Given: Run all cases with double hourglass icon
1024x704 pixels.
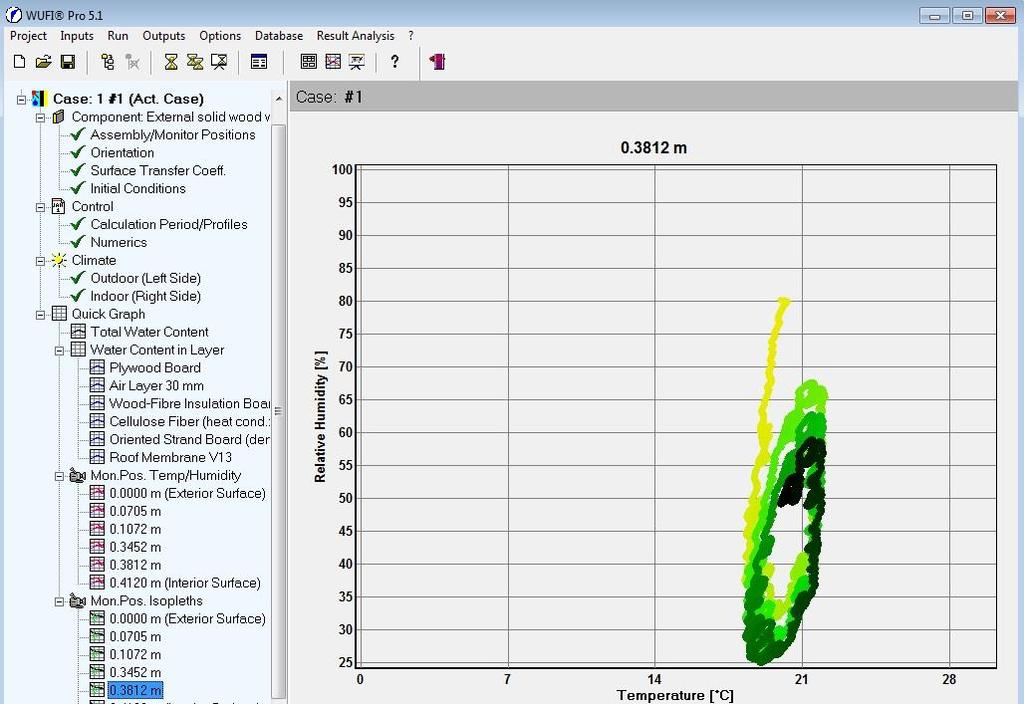Looking at the screenshot, I should pyautogui.click(x=195, y=61).
